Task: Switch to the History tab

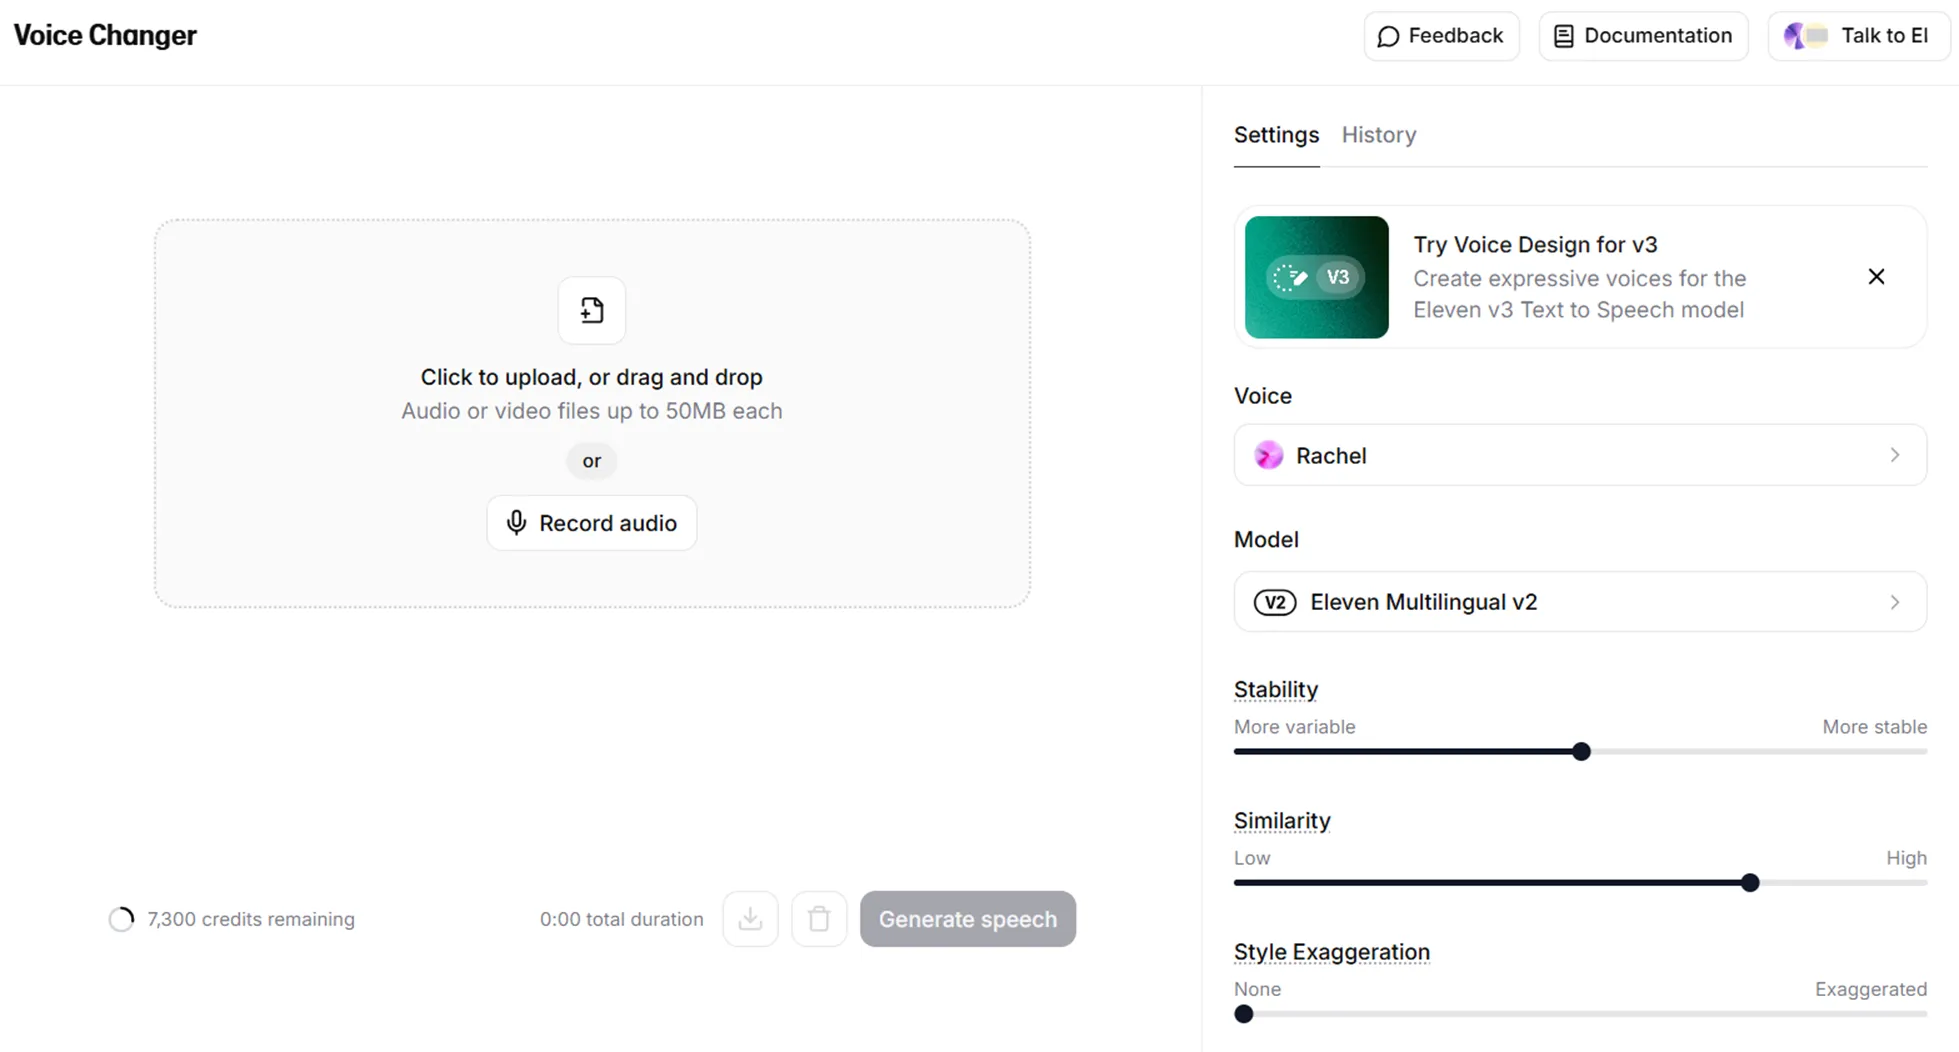Action: coord(1378,135)
